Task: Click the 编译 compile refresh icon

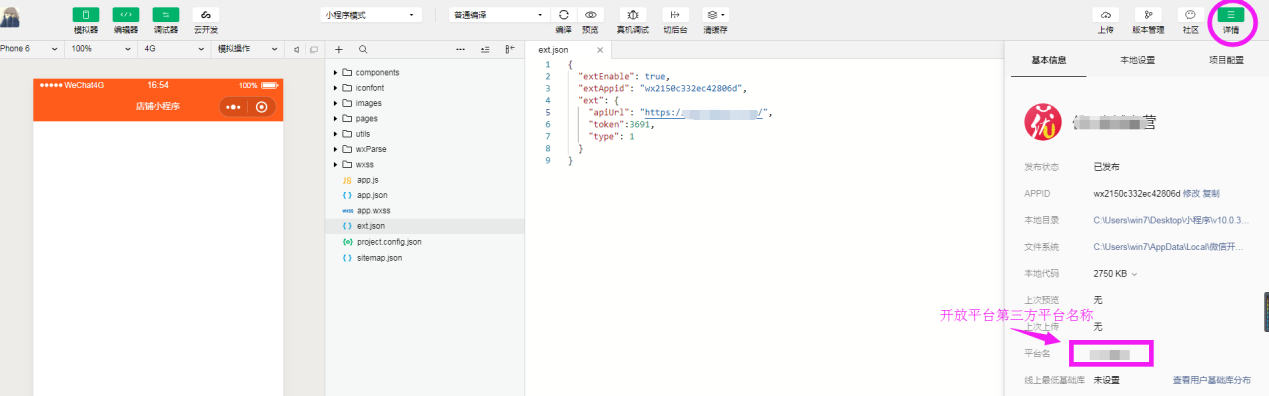Action: click(x=564, y=15)
